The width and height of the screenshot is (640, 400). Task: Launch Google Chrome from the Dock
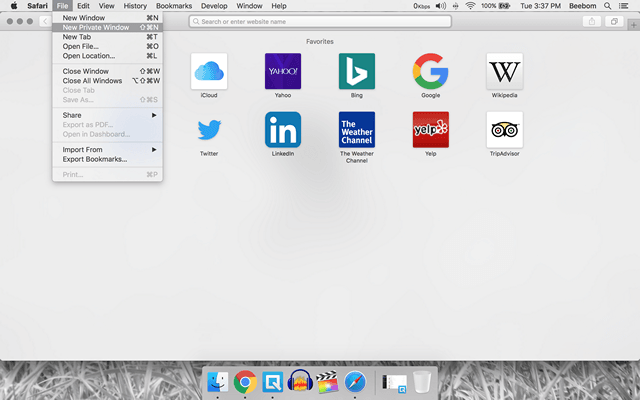[x=244, y=381]
